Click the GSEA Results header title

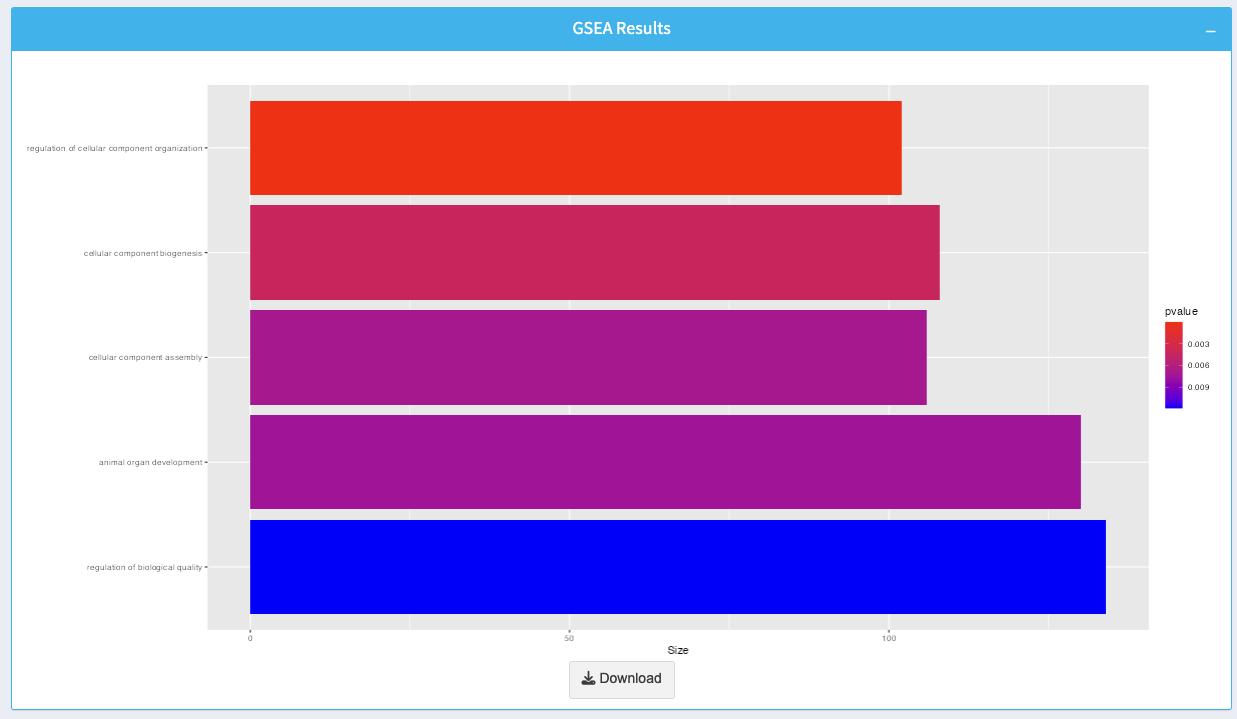coord(621,29)
